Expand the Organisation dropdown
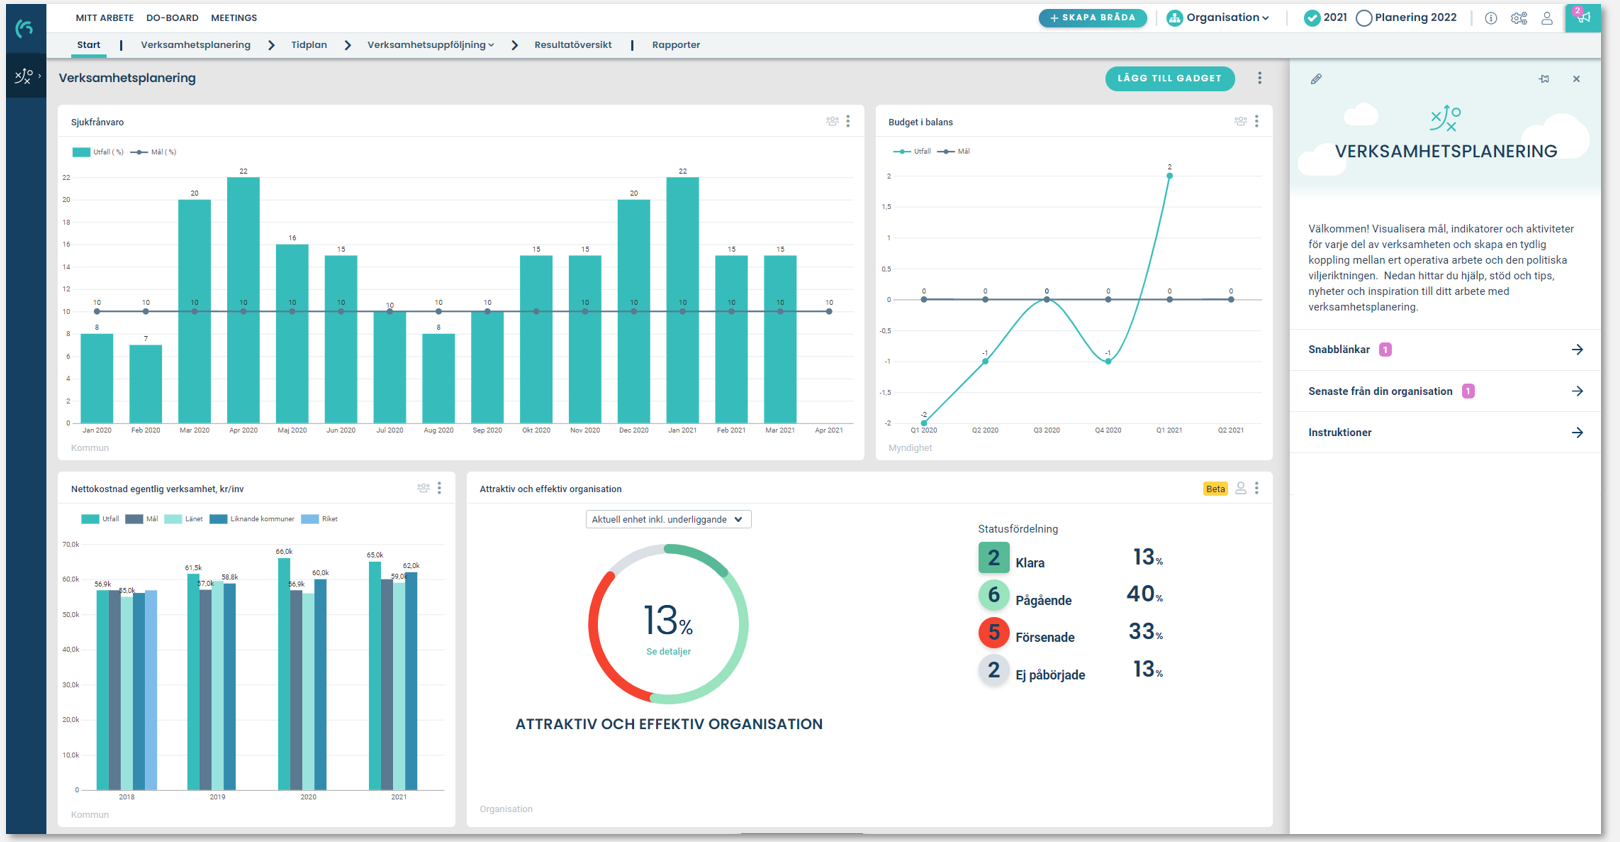The height and width of the screenshot is (842, 1620). point(1218,18)
